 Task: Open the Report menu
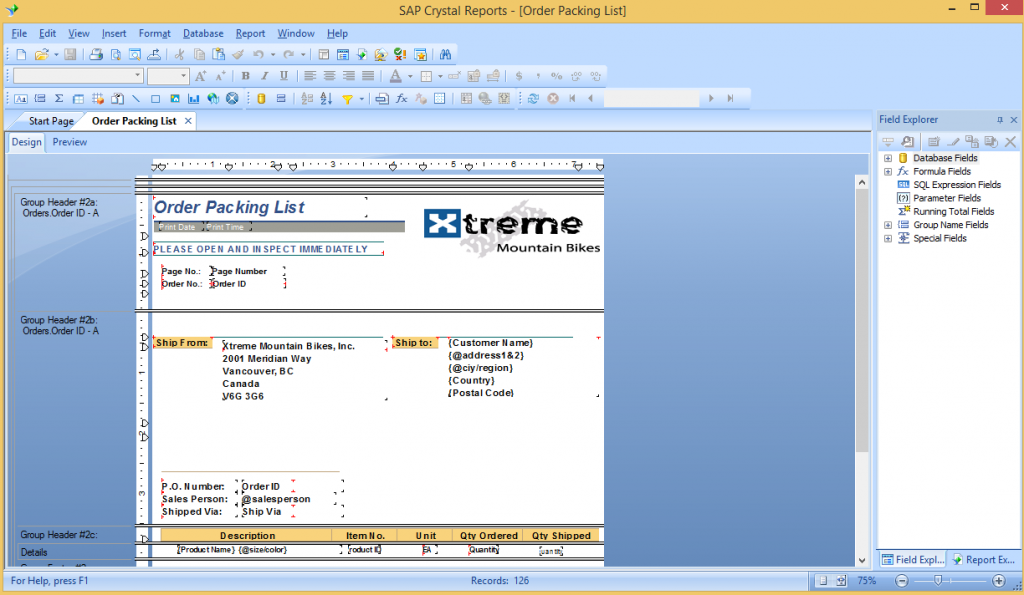pyautogui.click(x=250, y=33)
